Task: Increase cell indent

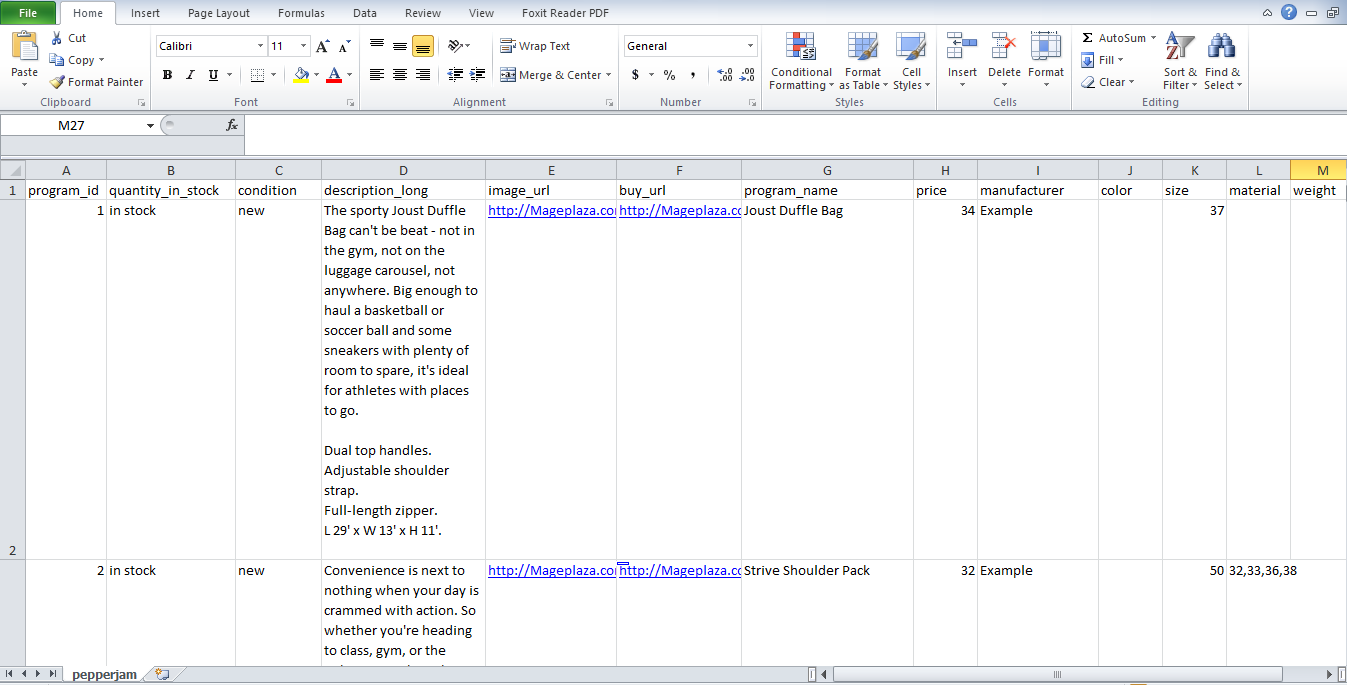Action: (x=478, y=75)
